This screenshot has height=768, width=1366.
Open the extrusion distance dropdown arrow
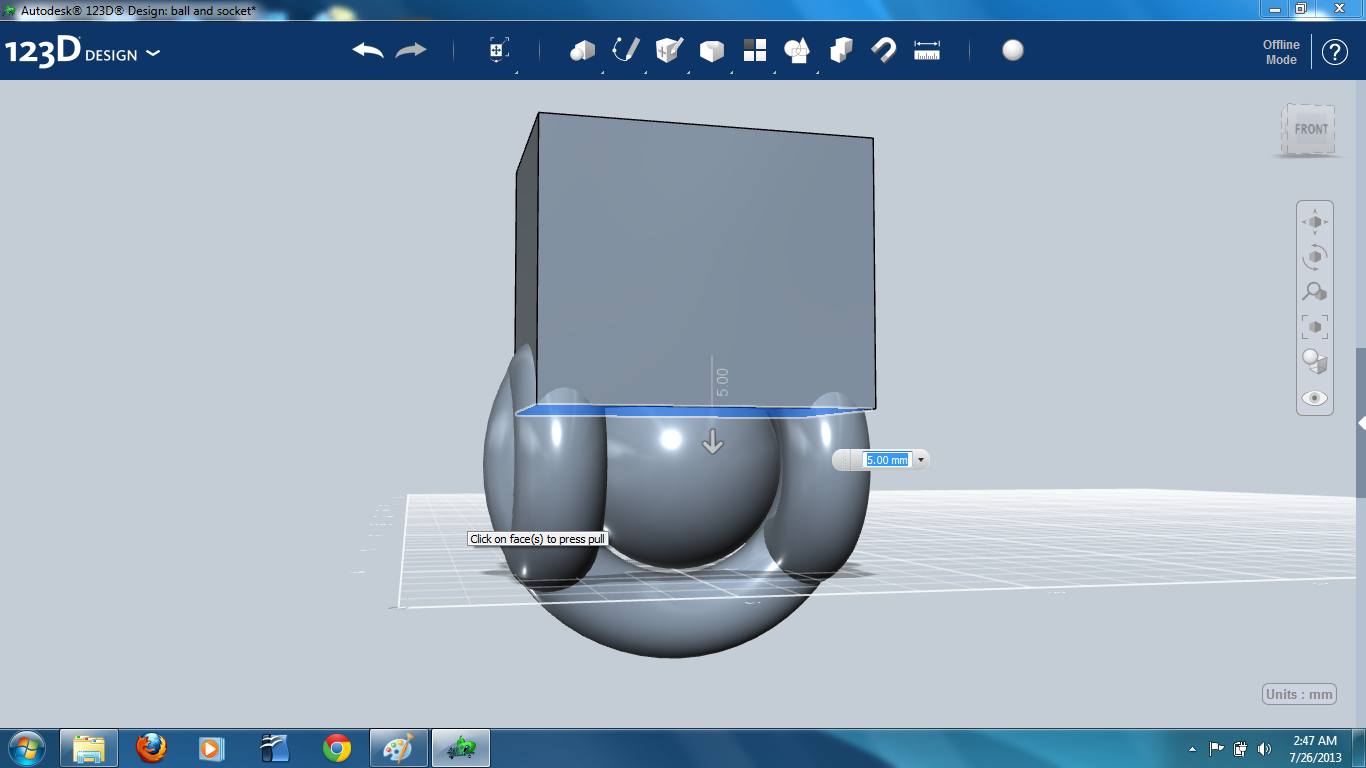(920, 460)
